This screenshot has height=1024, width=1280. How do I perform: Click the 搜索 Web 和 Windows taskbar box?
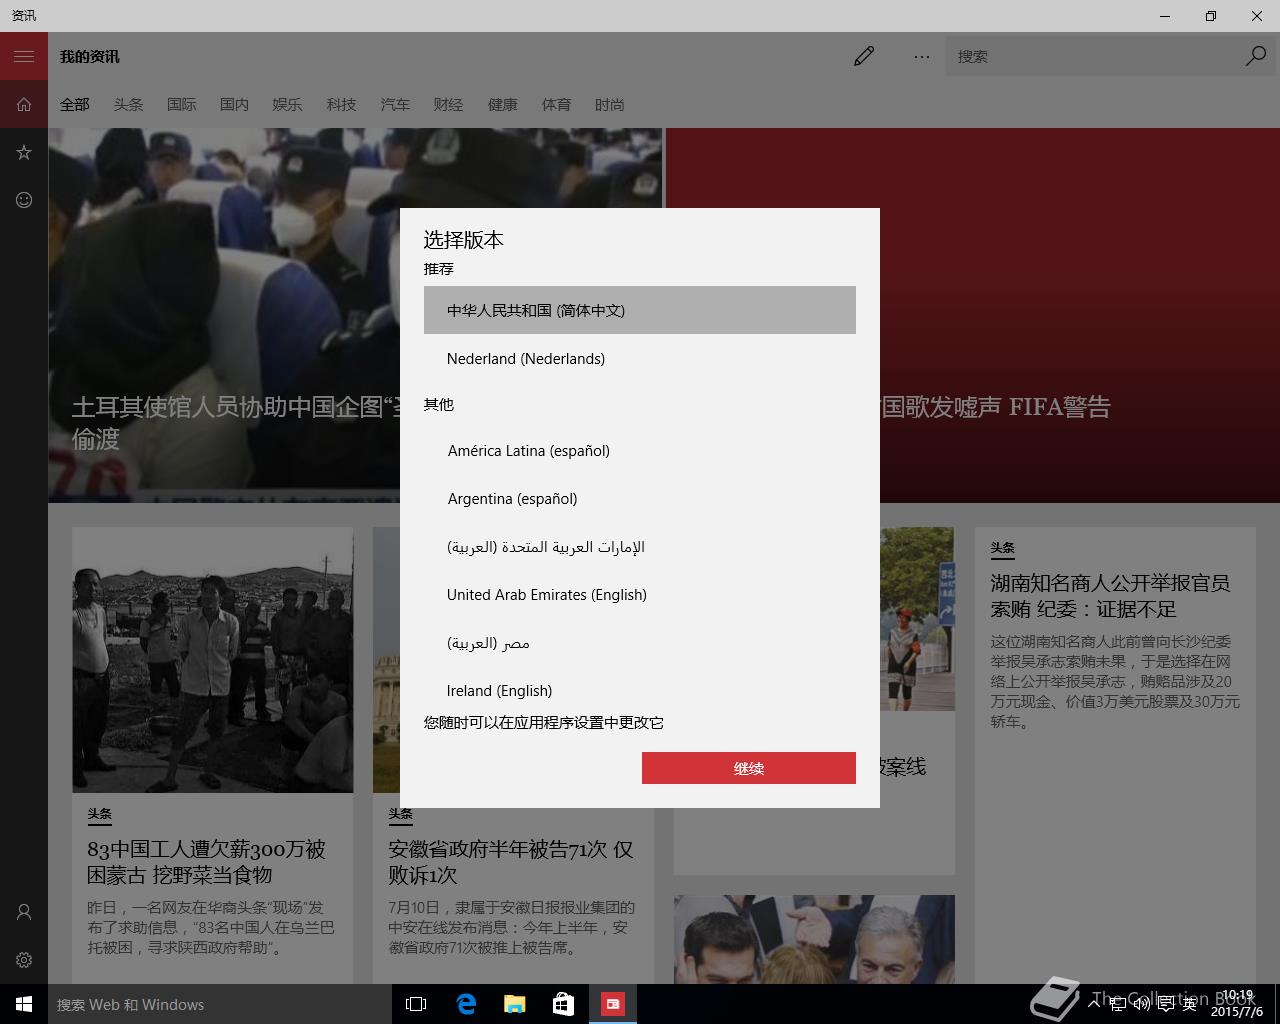point(220,1004)
